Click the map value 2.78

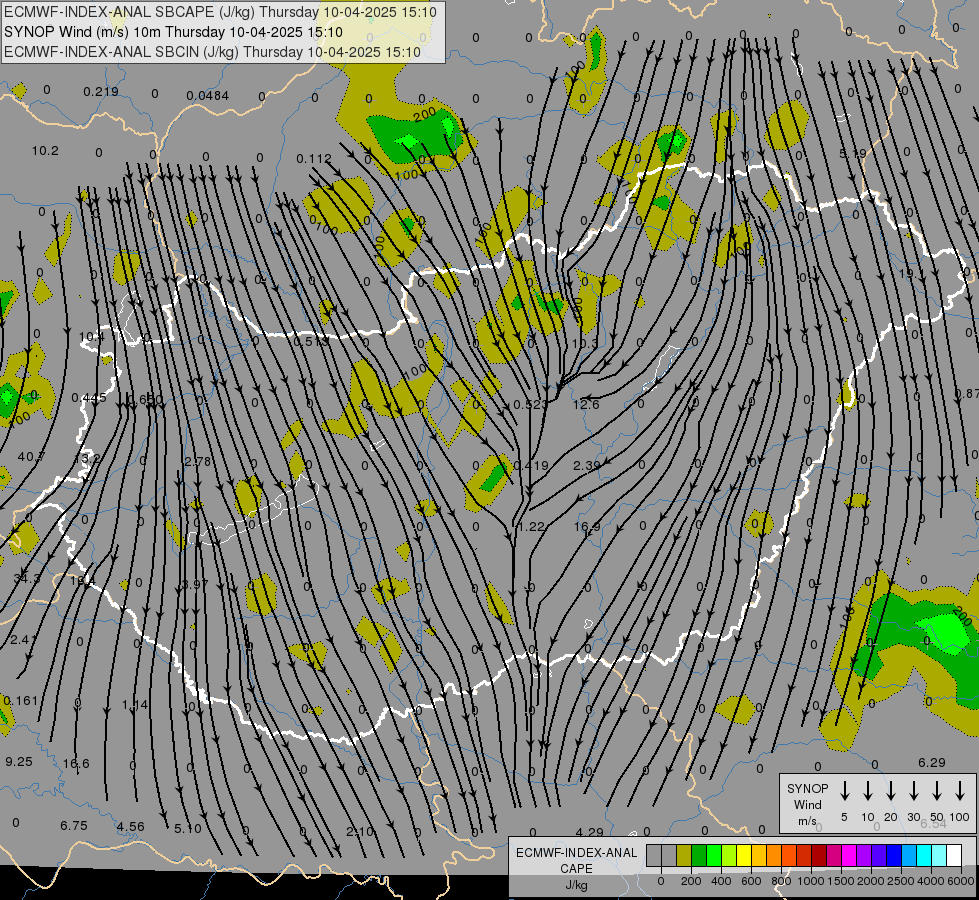click(x=197, y=462)
